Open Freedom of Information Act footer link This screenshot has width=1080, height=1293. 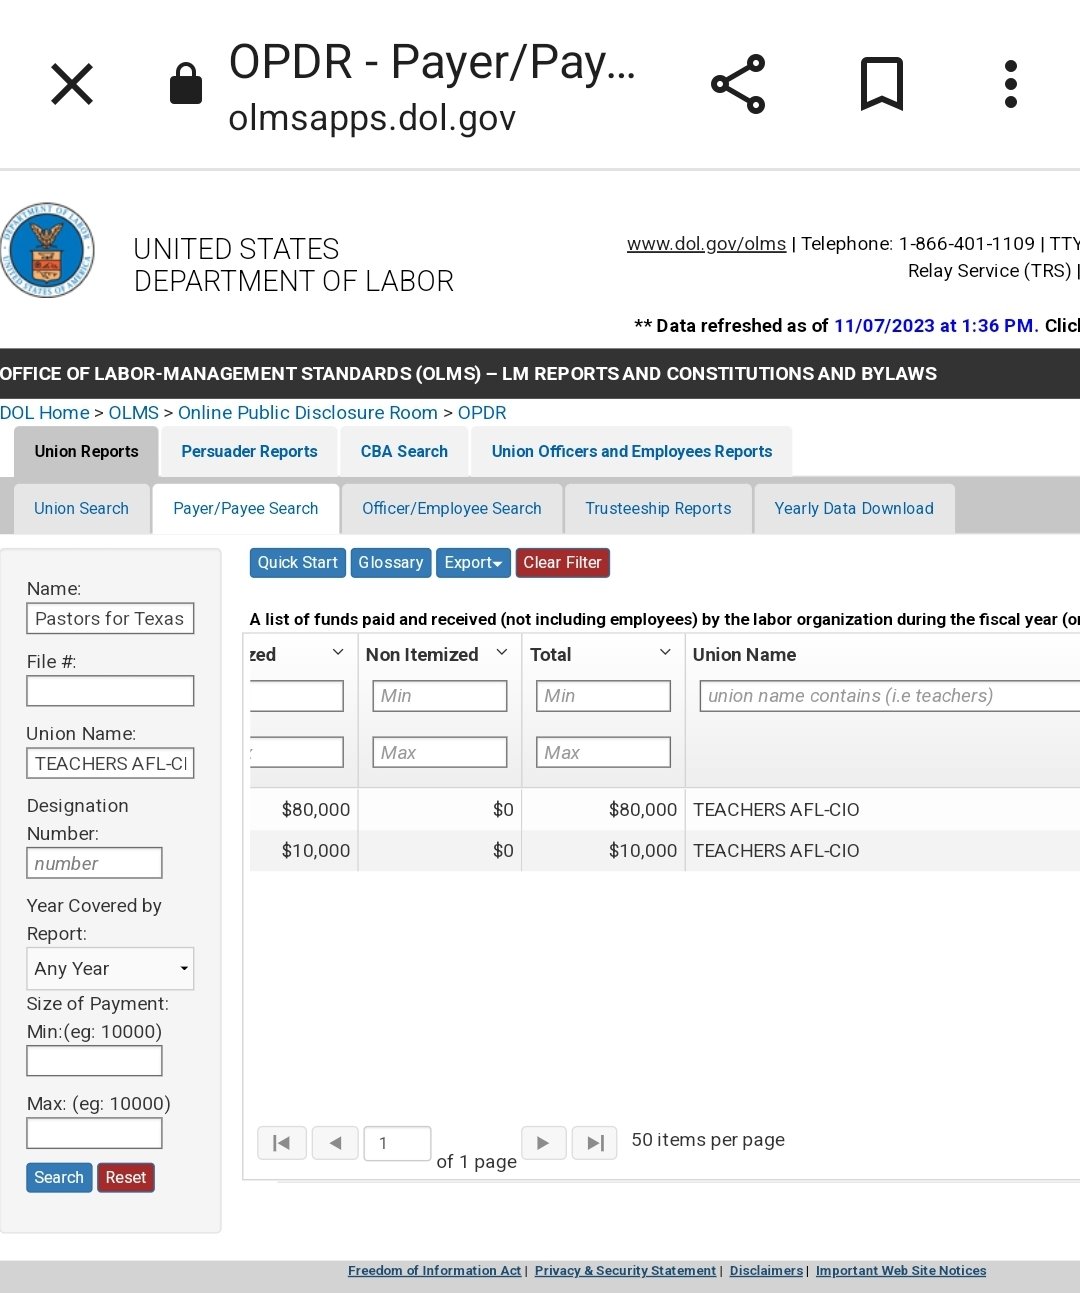coord(434,1271)
